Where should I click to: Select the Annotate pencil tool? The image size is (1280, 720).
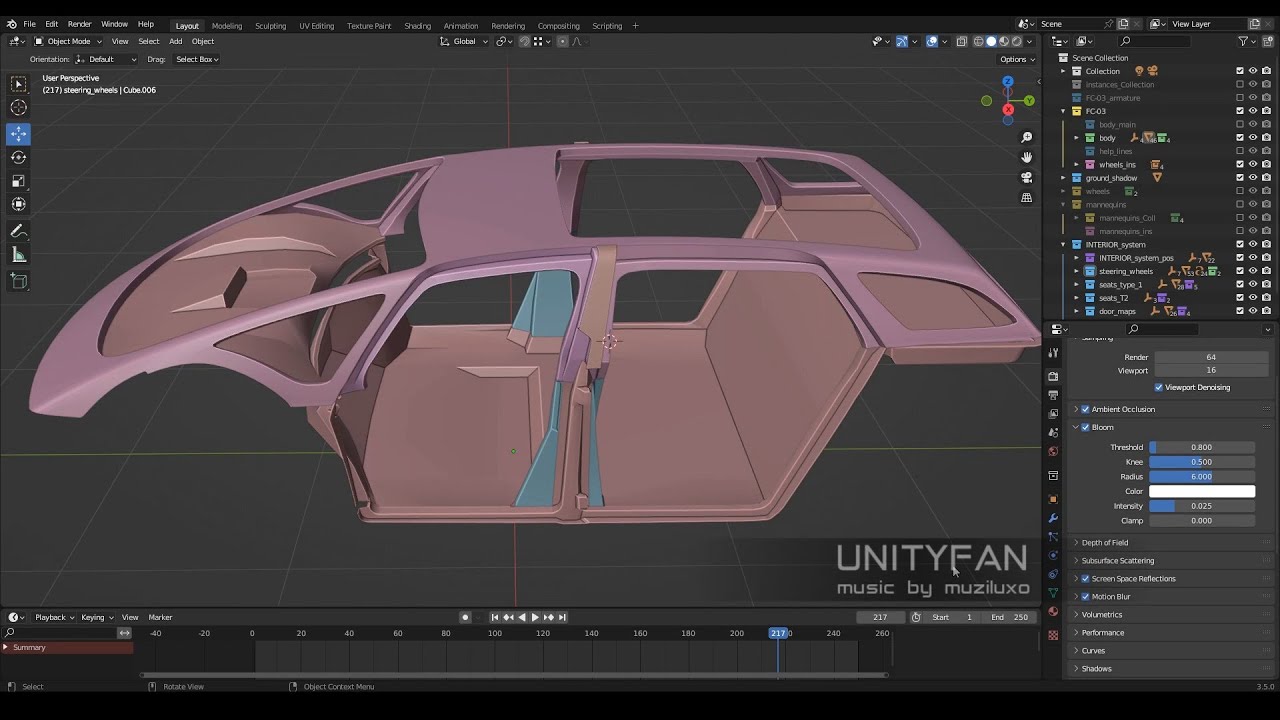click(x=18, y=231)
